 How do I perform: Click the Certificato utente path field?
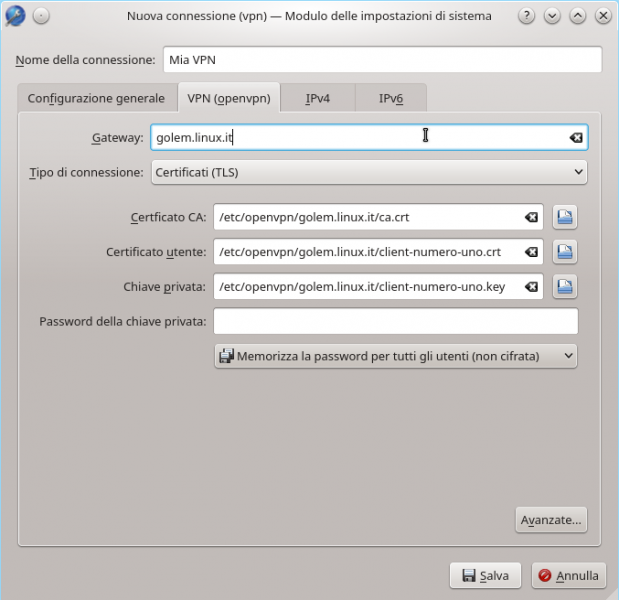point(378,252)
